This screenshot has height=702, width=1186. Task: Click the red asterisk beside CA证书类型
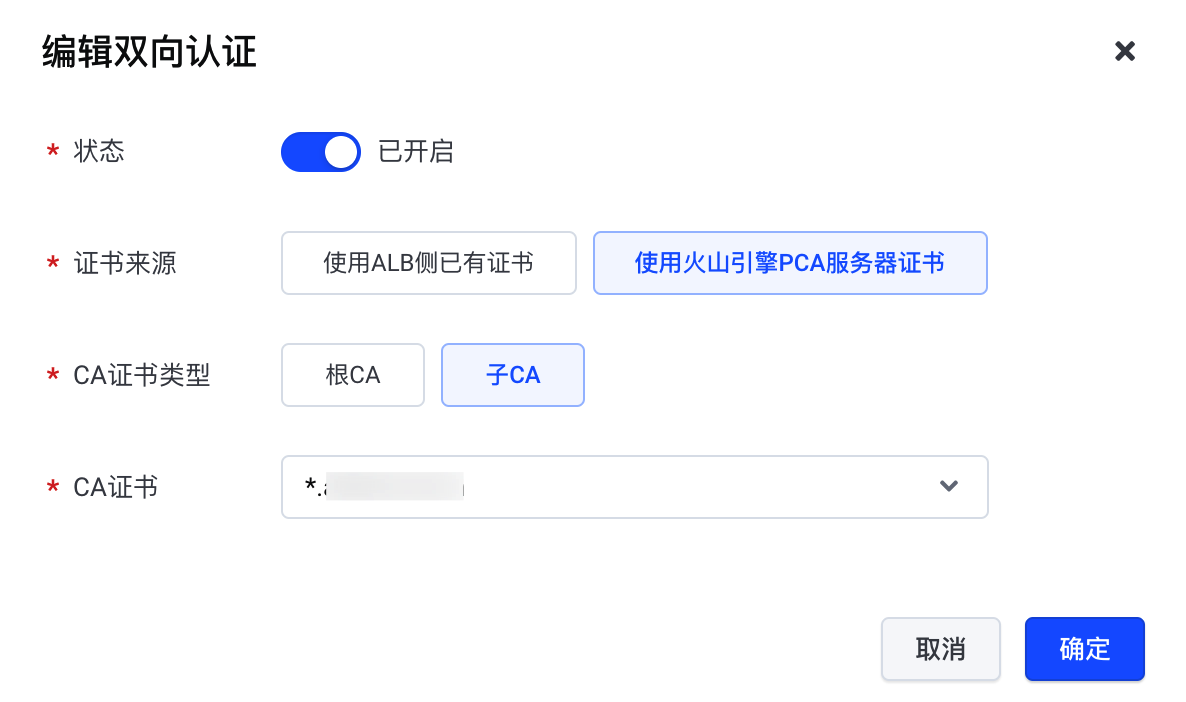pos(52,376)
